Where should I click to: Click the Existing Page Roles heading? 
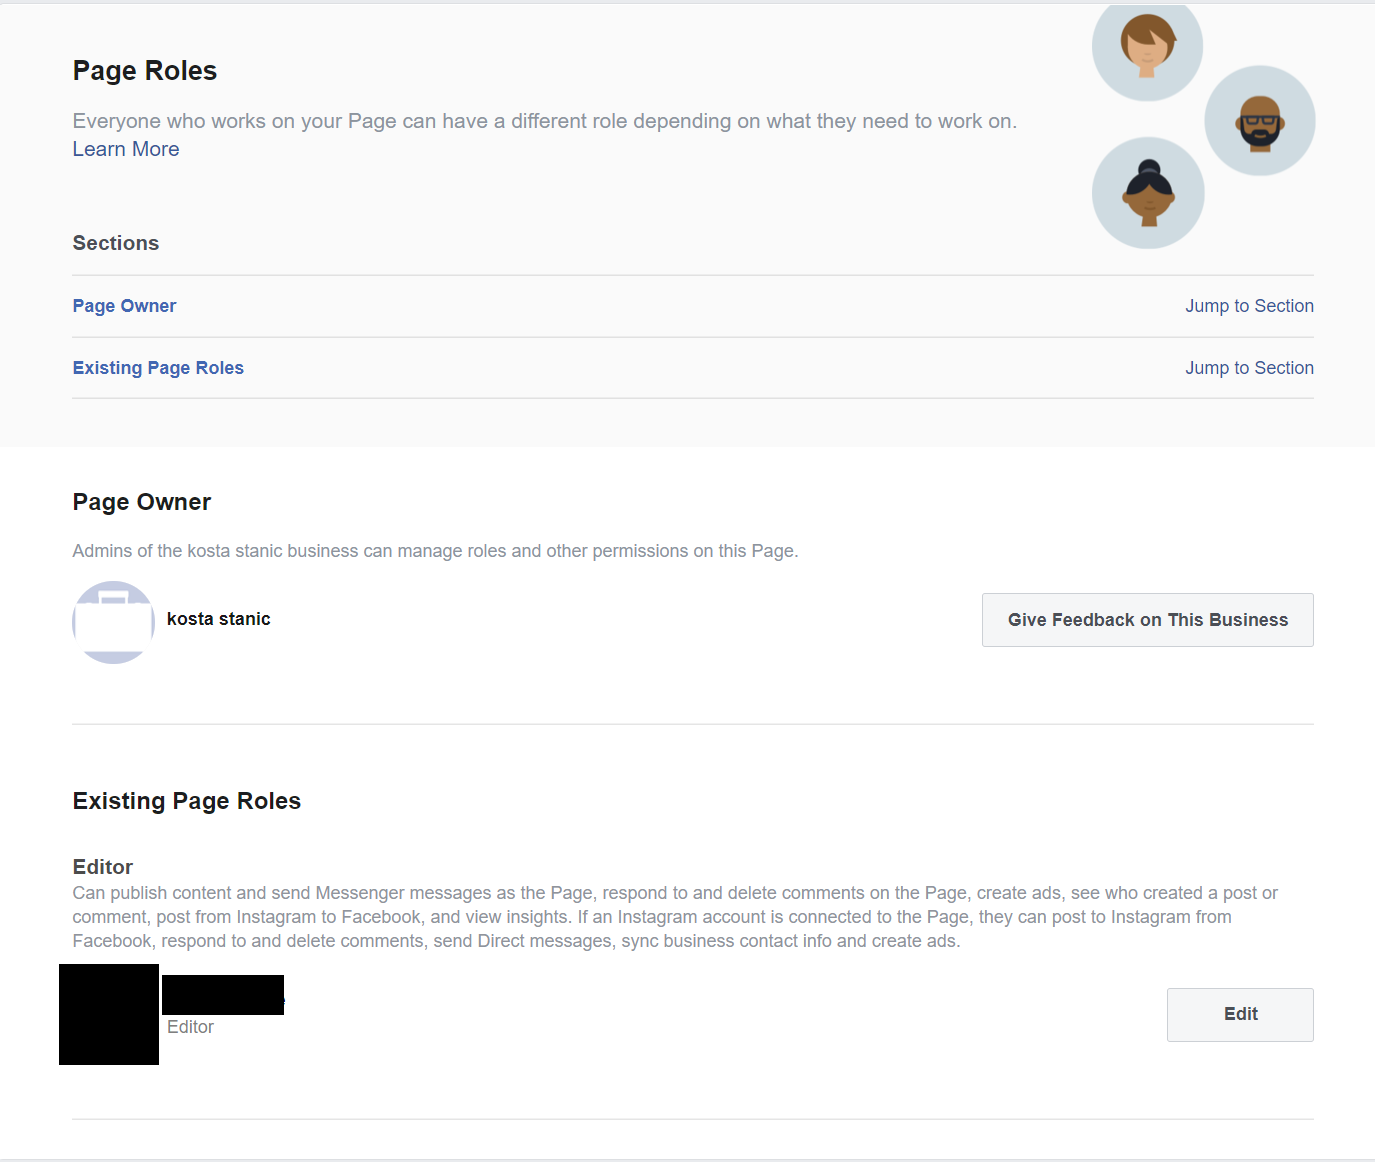(187, 801)
